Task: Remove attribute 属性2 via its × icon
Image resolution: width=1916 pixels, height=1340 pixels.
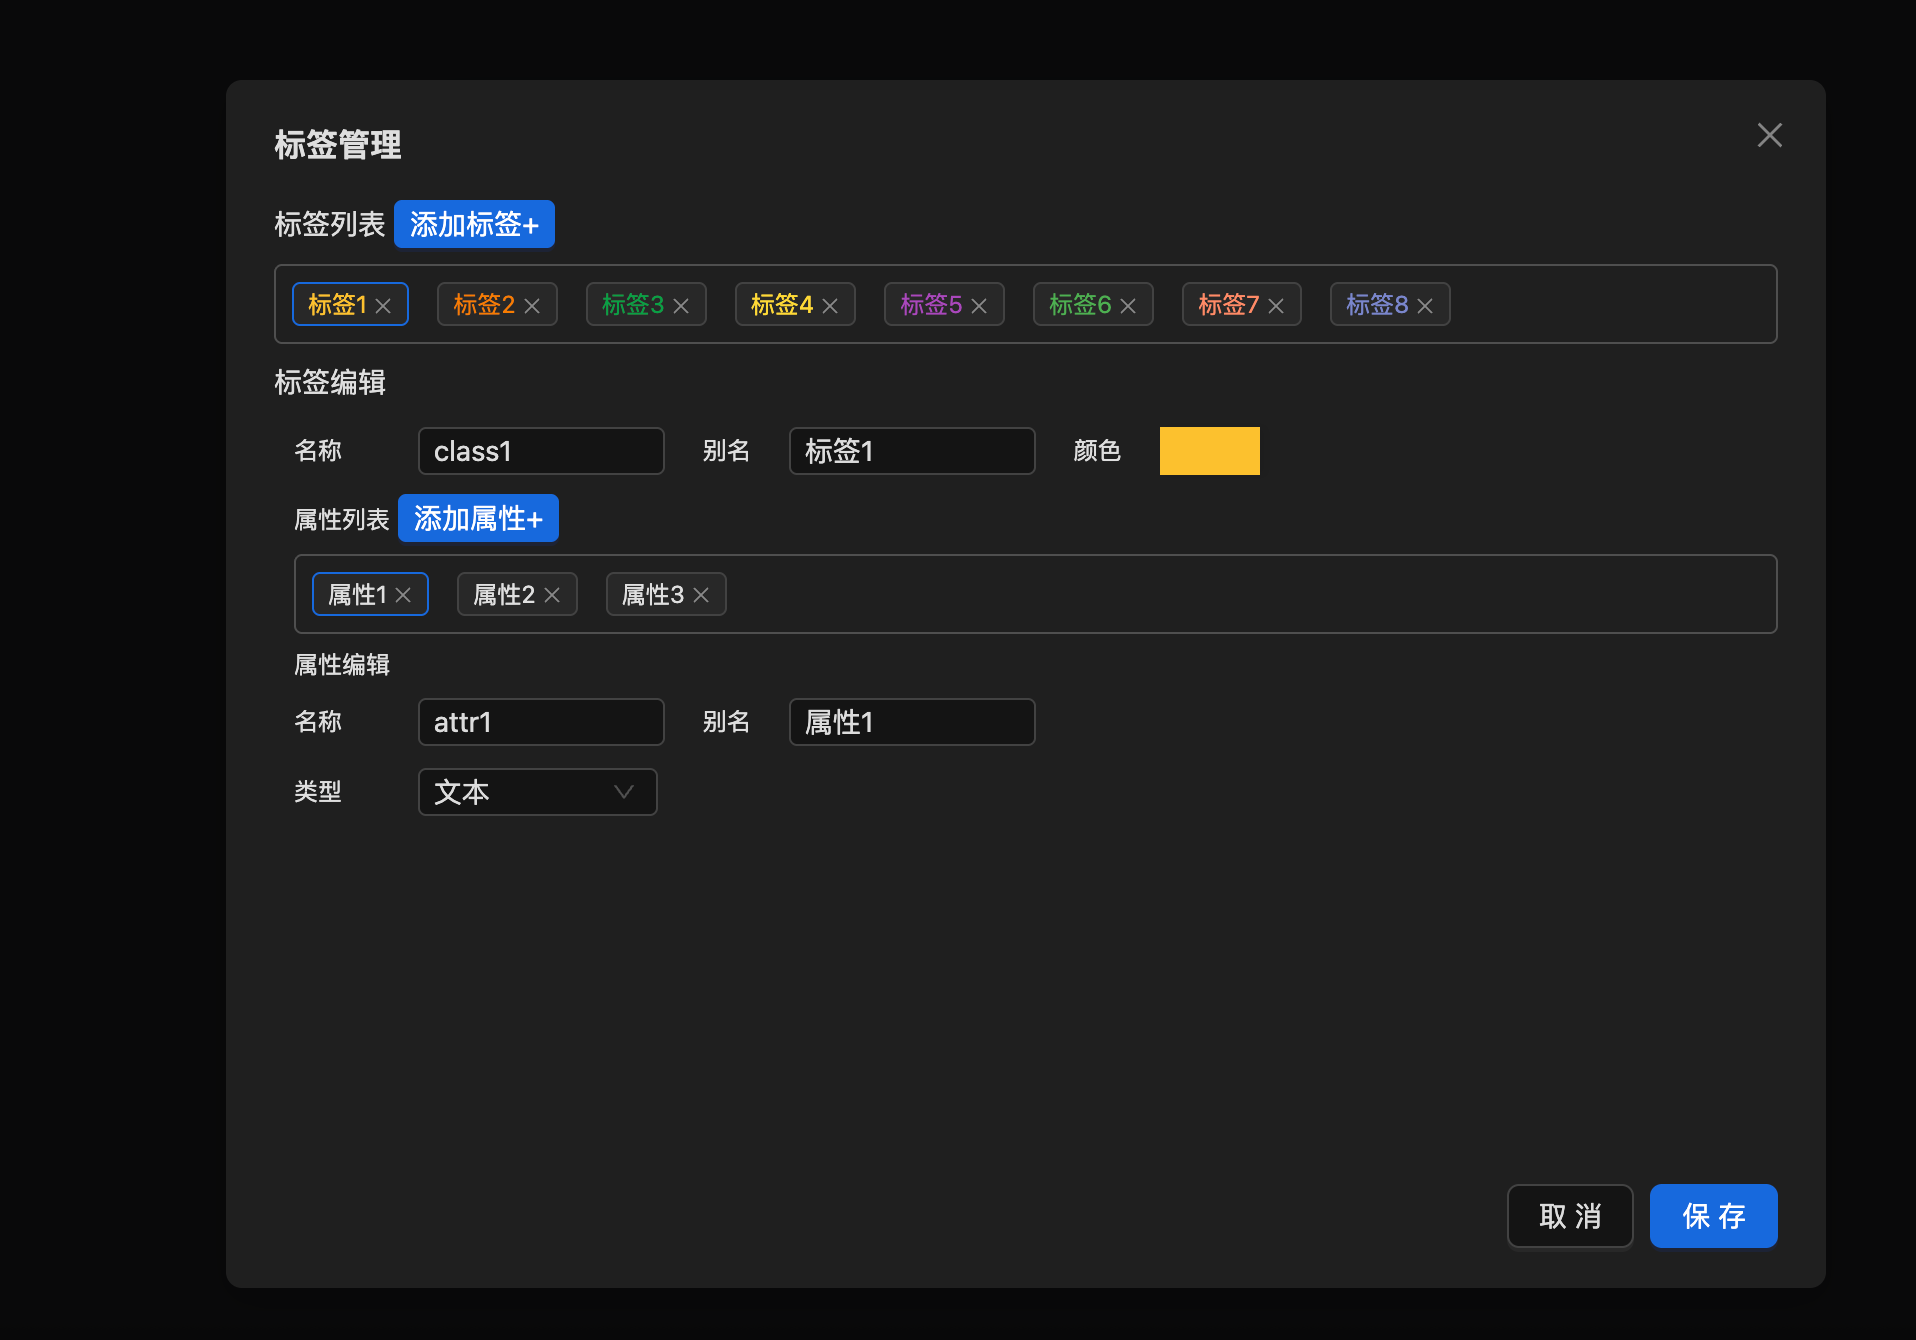Action: 552,594
